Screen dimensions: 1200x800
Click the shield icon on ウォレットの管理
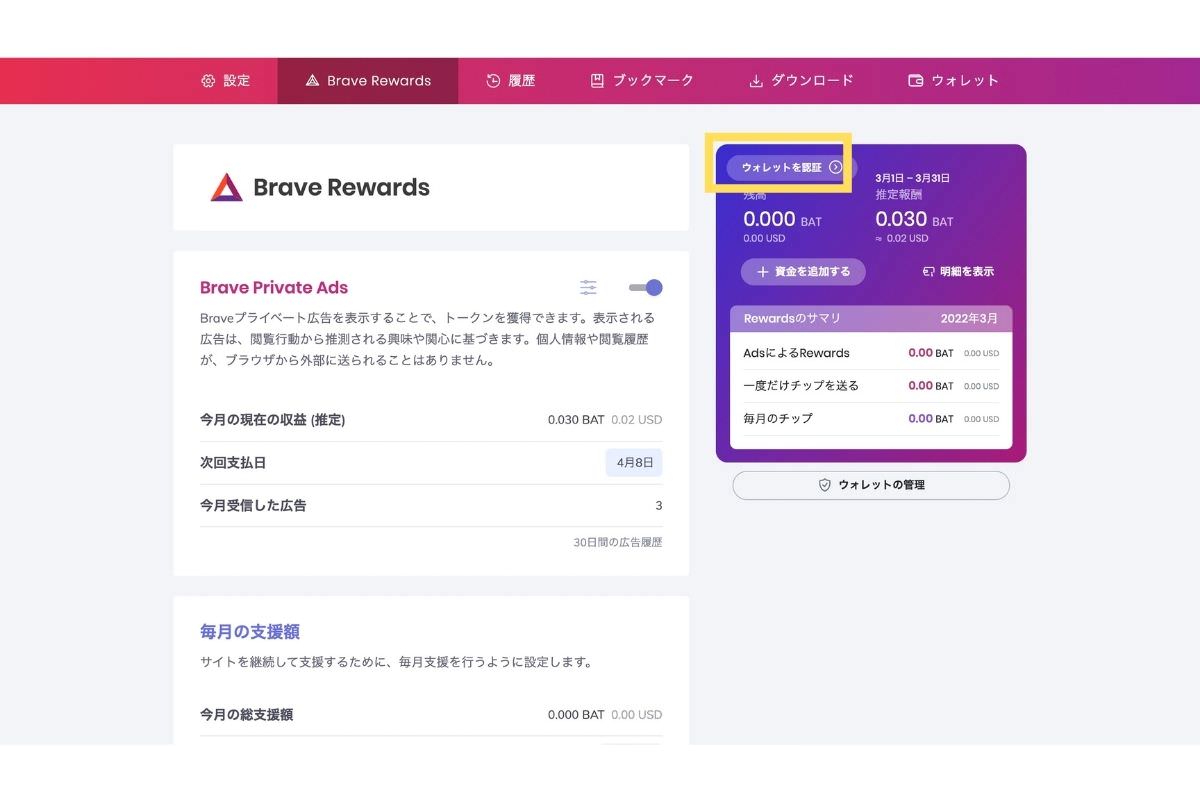click(x=825, y=485)
